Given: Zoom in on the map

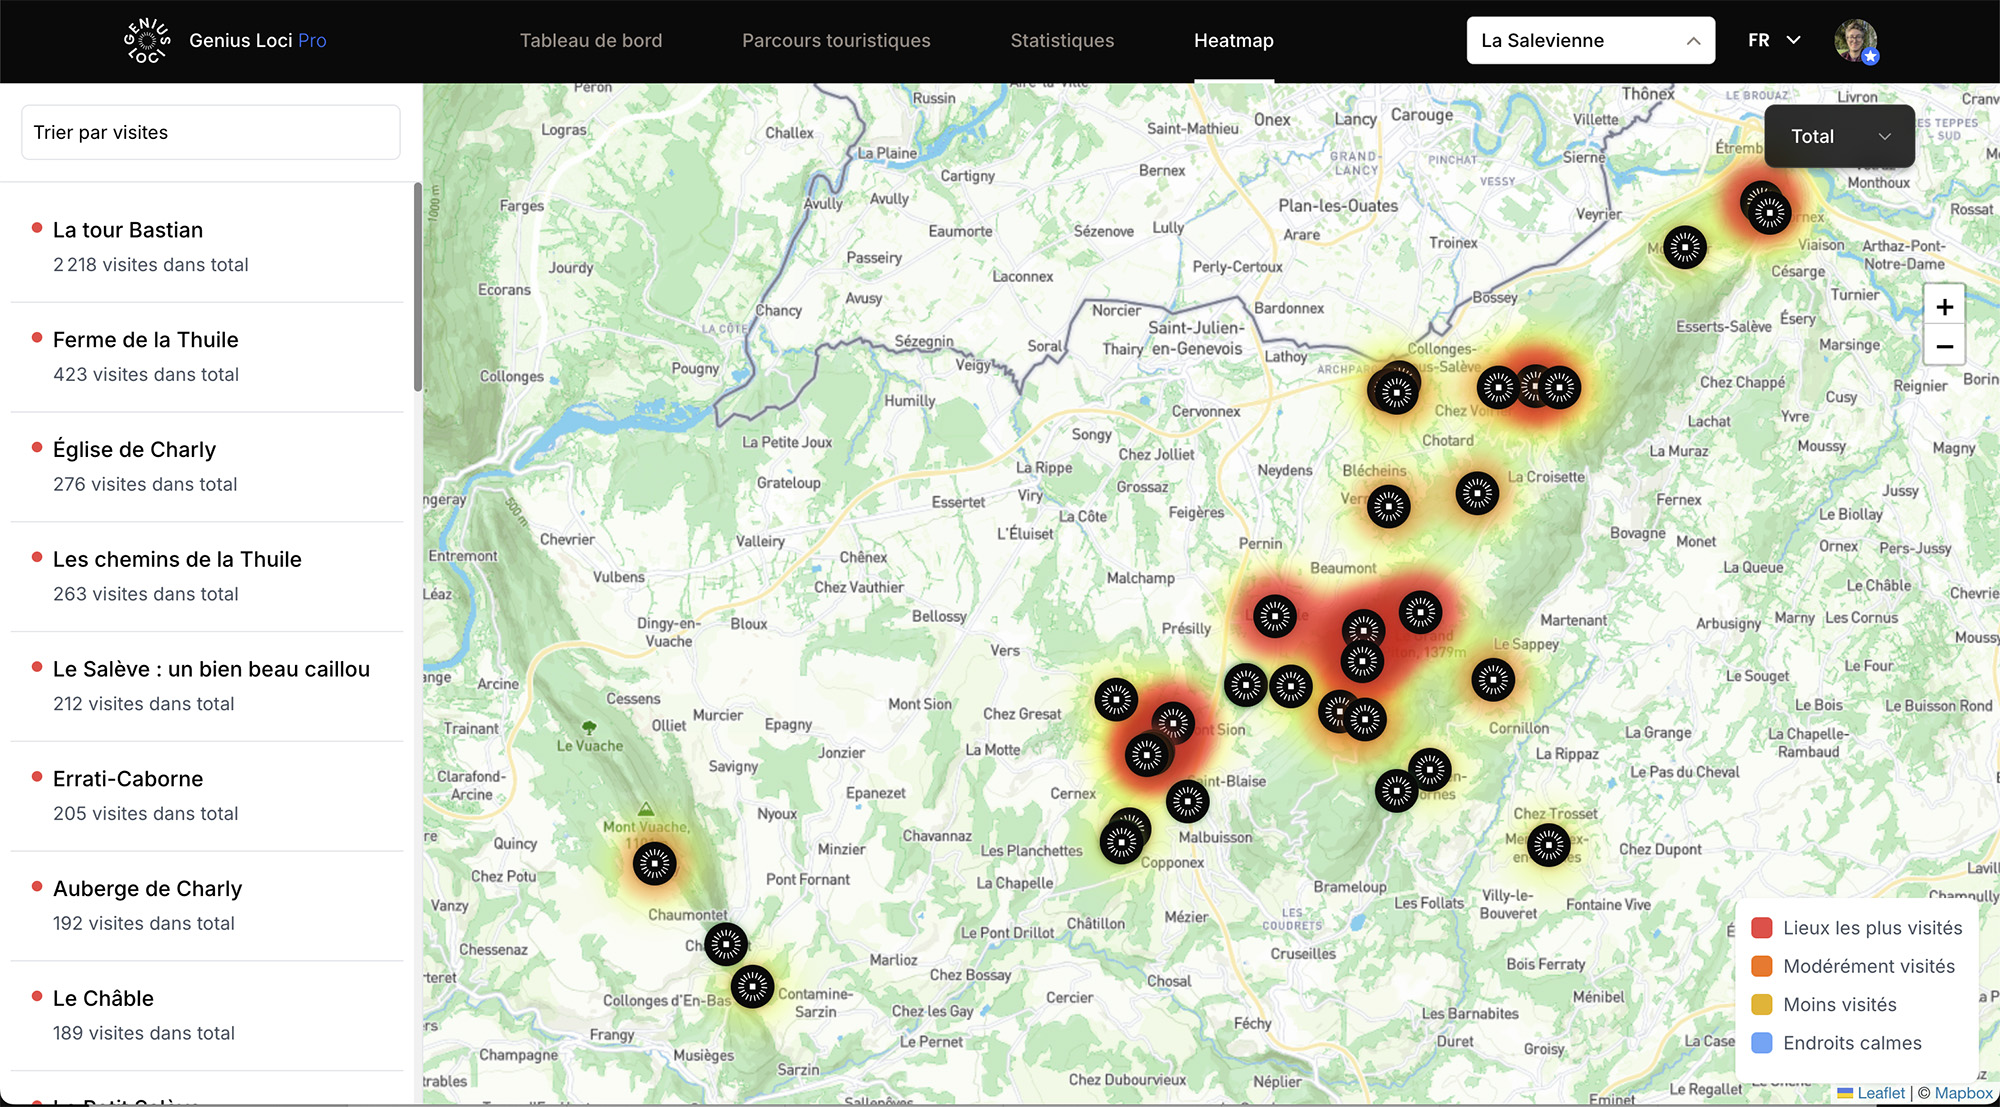Looking at the screenshot, I should click(x=1944, y=307).
